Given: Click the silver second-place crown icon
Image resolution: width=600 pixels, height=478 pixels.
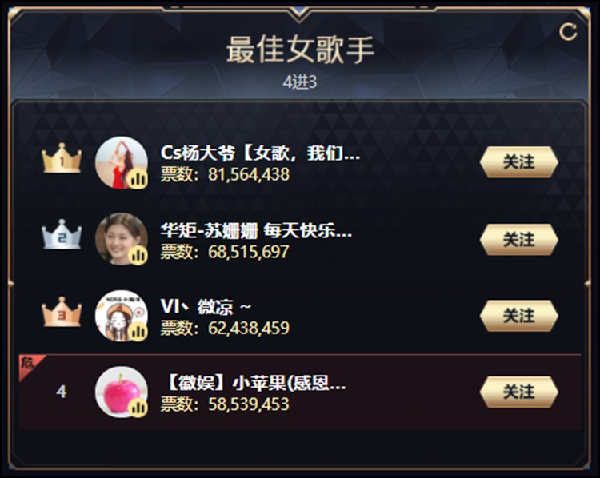Looking at the screenshot, I should 62,234.
